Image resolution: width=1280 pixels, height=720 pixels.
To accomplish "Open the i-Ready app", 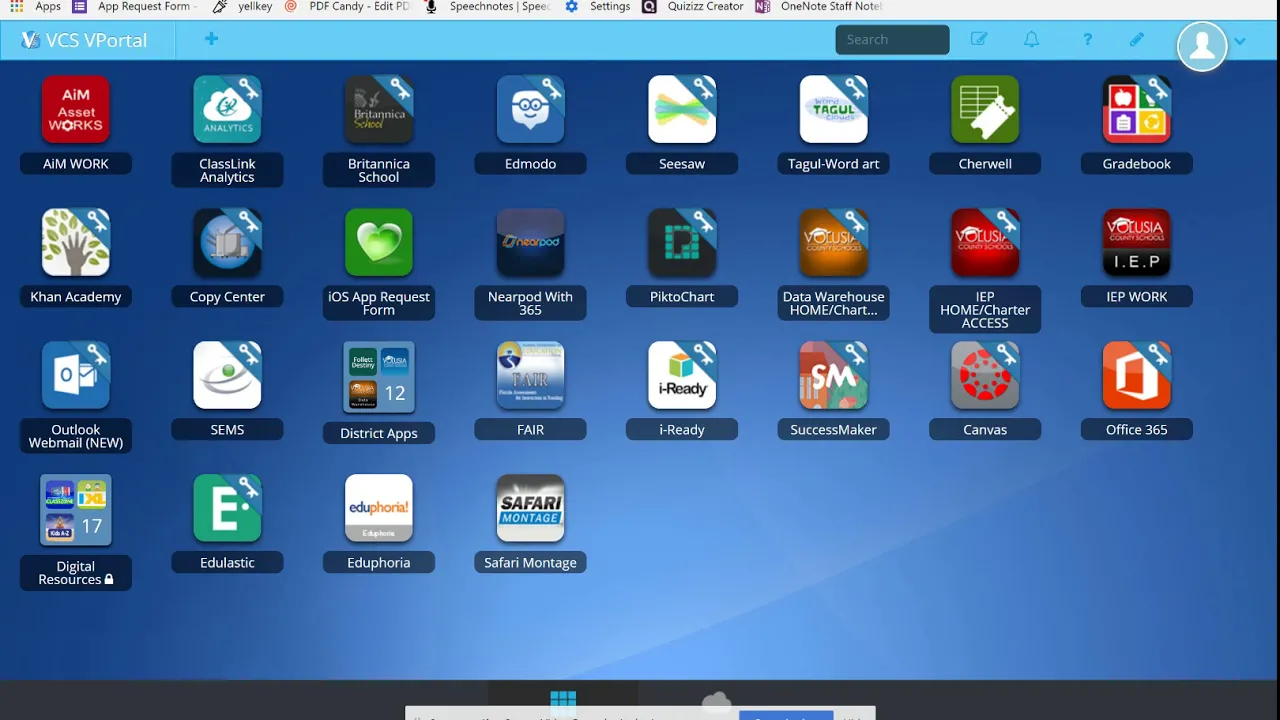I will pos(682,375).
